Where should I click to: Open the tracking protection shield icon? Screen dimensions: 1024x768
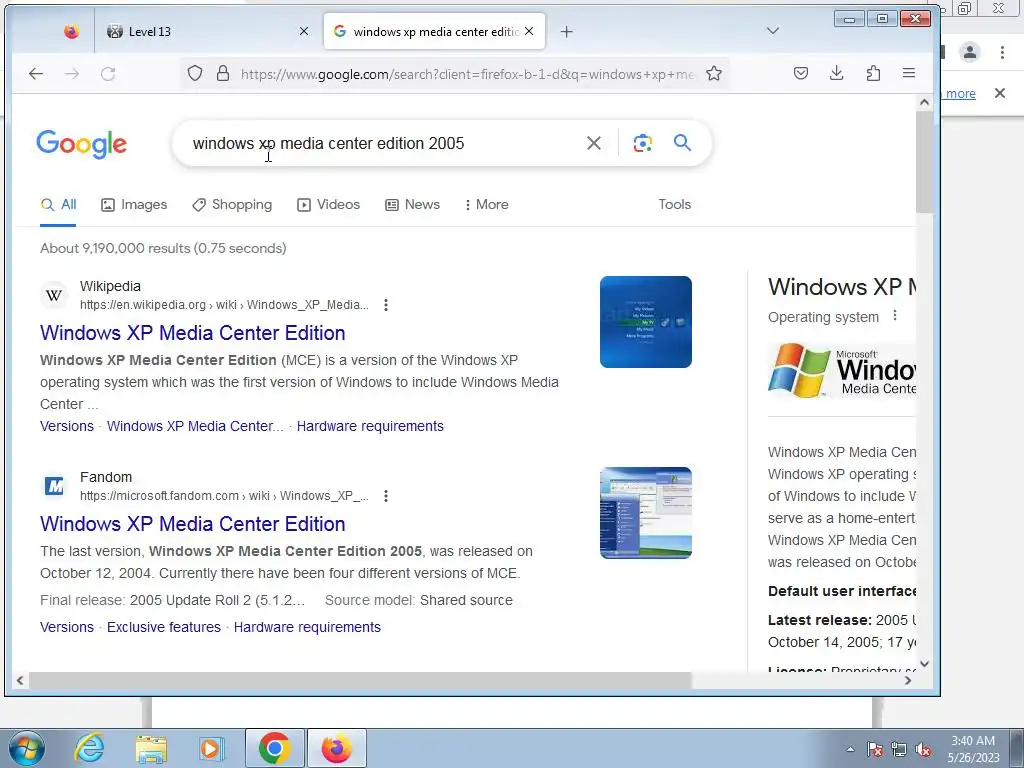pyautogui.click(x=195, y=73)
